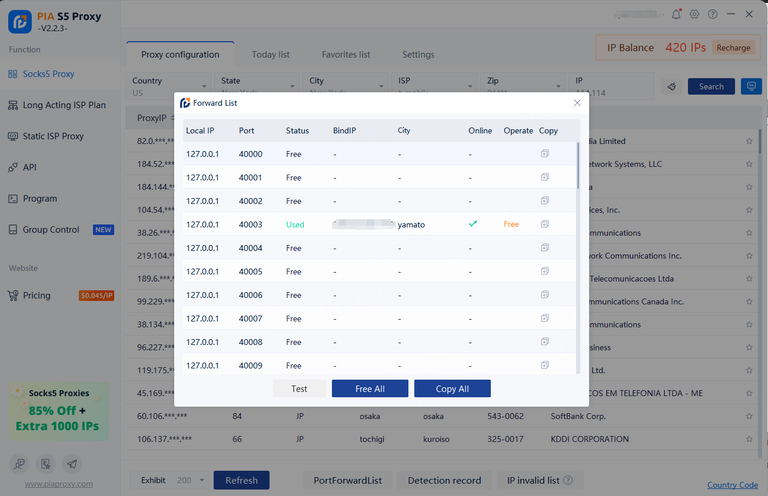Copy the port 40000 forward address
This screenshot has height=496, width=768.
tap(545, 154)
